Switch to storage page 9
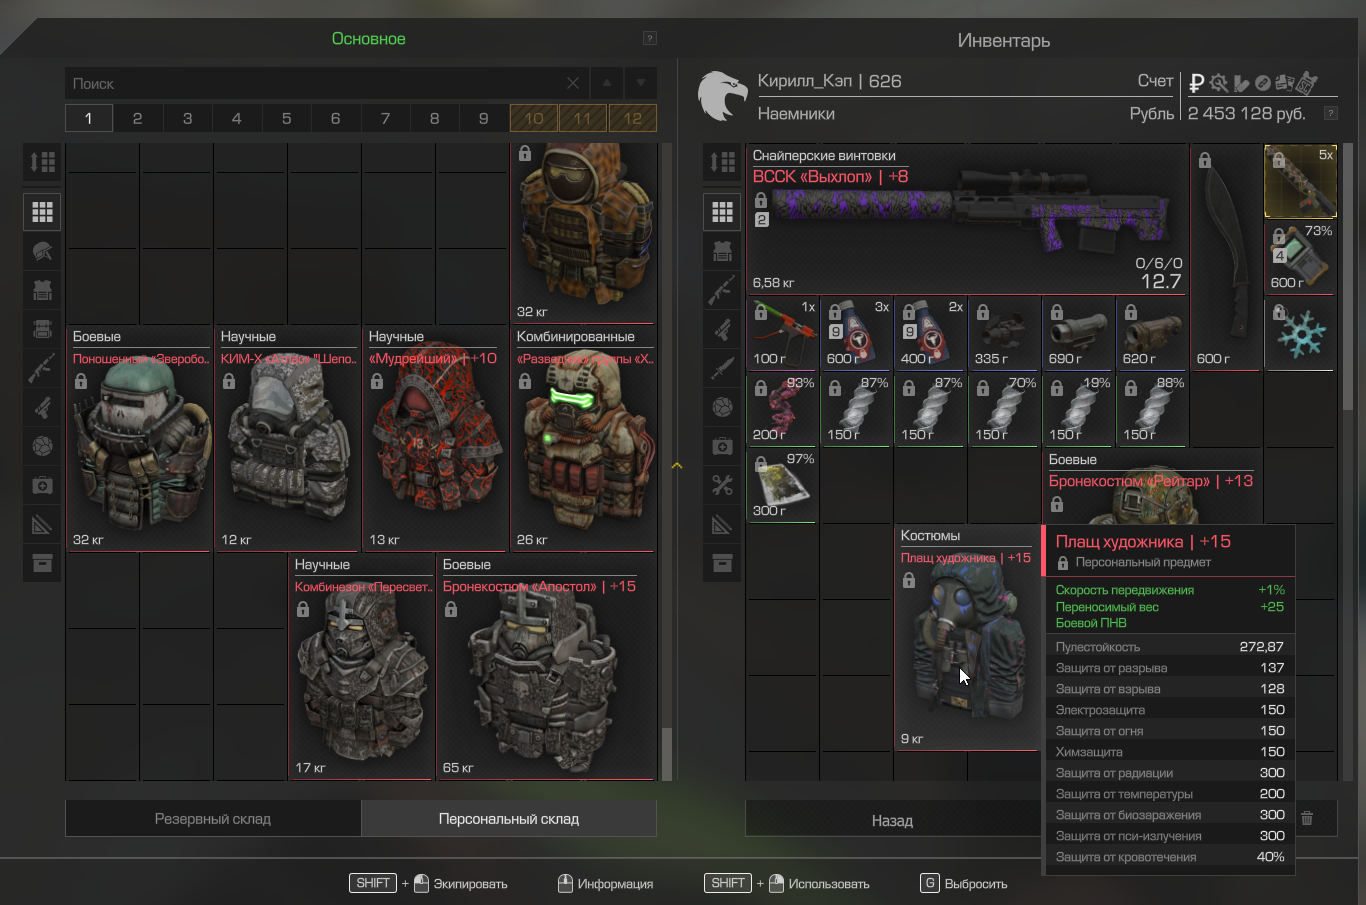The width and height of the screenshot is (1366, 905). pos(484,118)
